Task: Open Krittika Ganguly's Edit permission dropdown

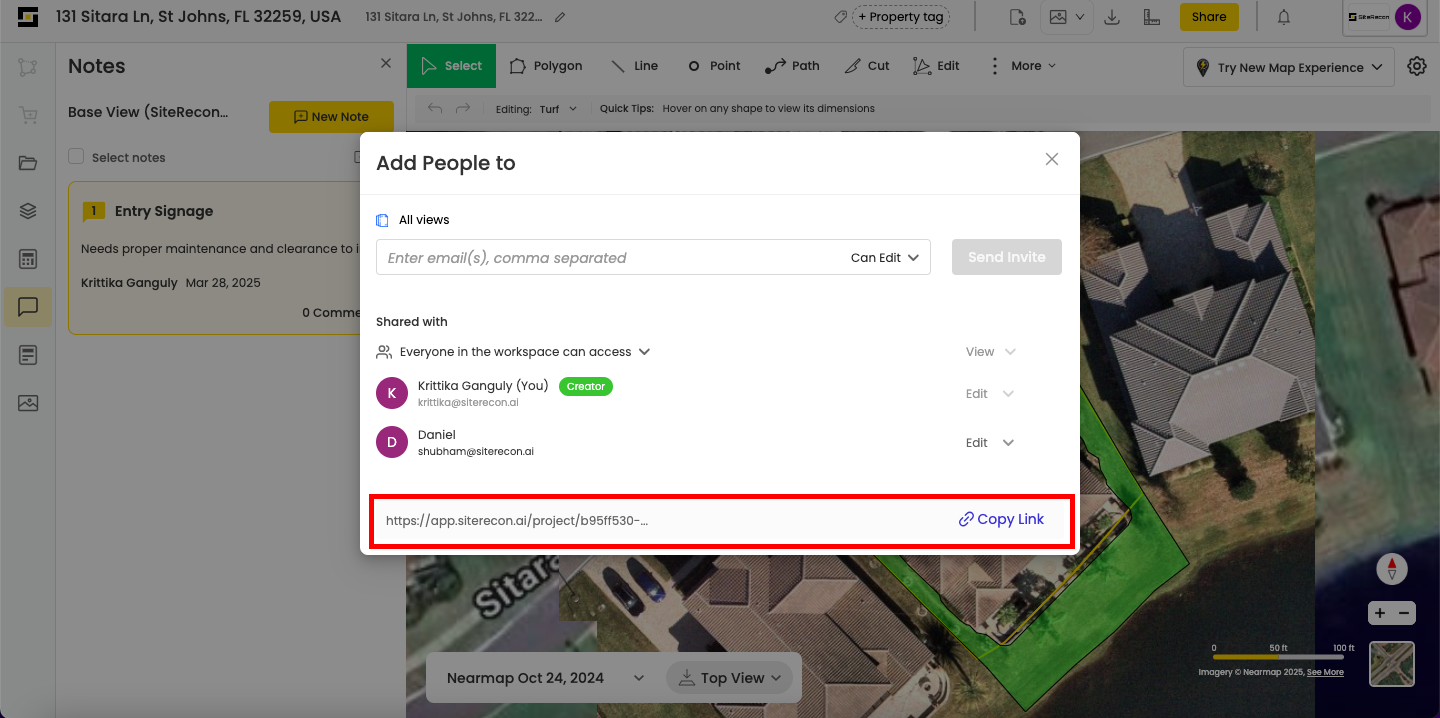Action: click(990, 394)
